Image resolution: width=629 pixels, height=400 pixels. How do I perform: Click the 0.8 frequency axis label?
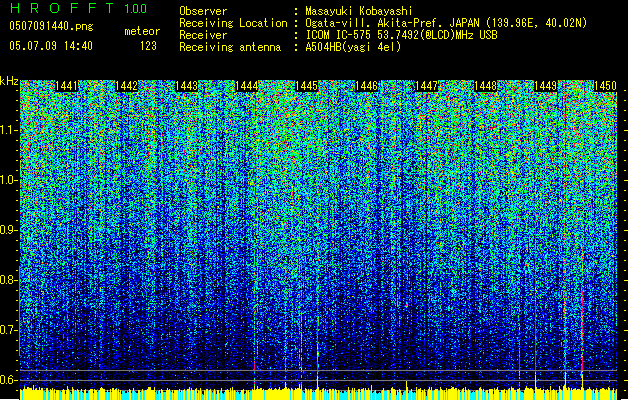tap(9, 280)
